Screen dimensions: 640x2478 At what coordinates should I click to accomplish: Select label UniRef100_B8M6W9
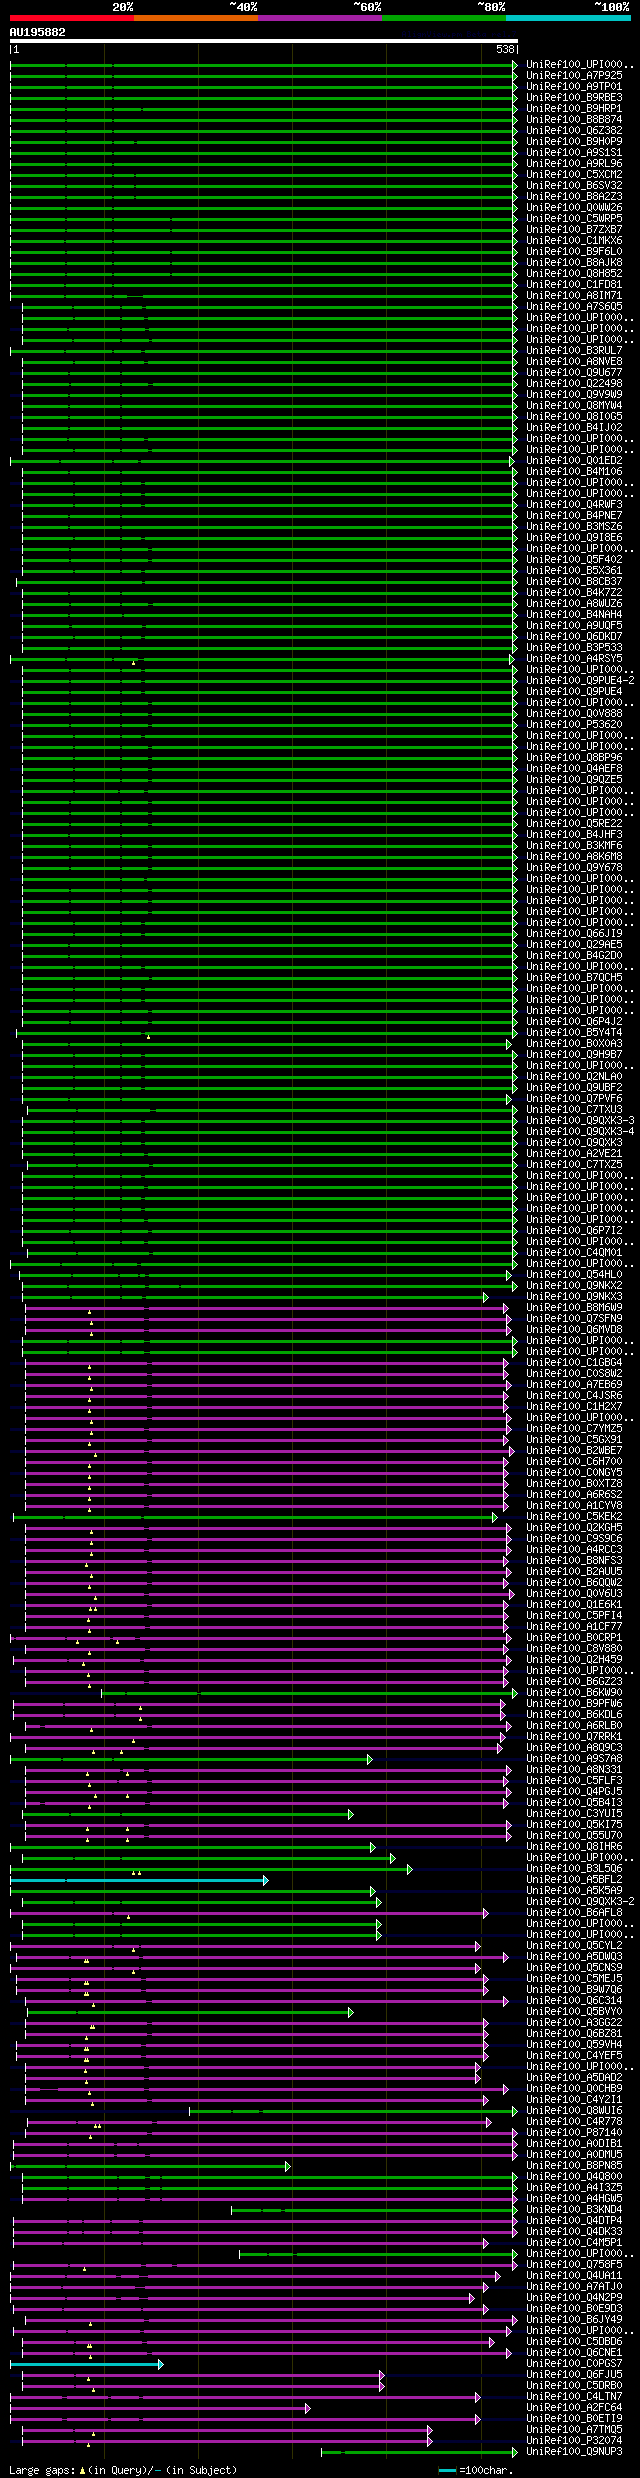(x=574, y=1307)
